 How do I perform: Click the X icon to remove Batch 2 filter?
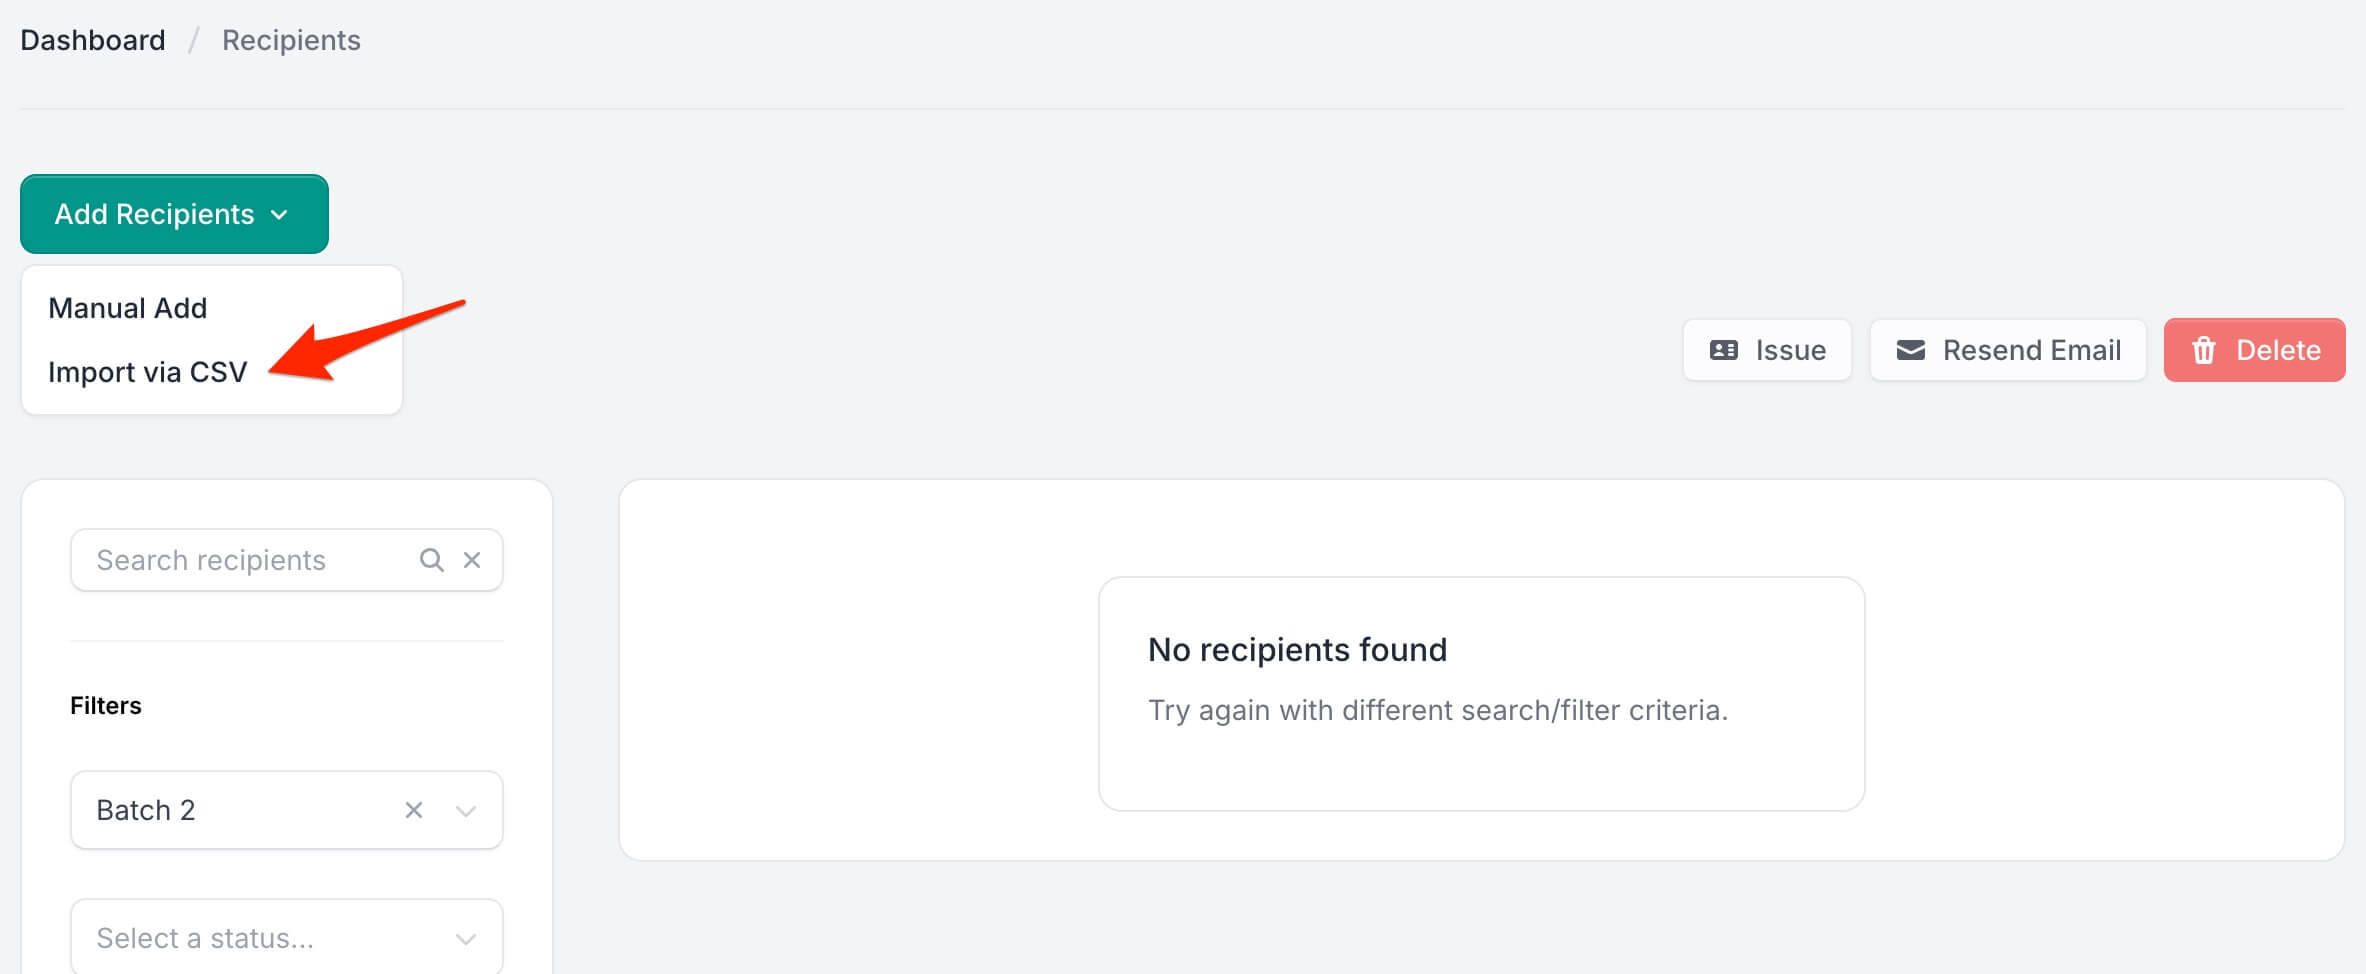click(412, 810)
